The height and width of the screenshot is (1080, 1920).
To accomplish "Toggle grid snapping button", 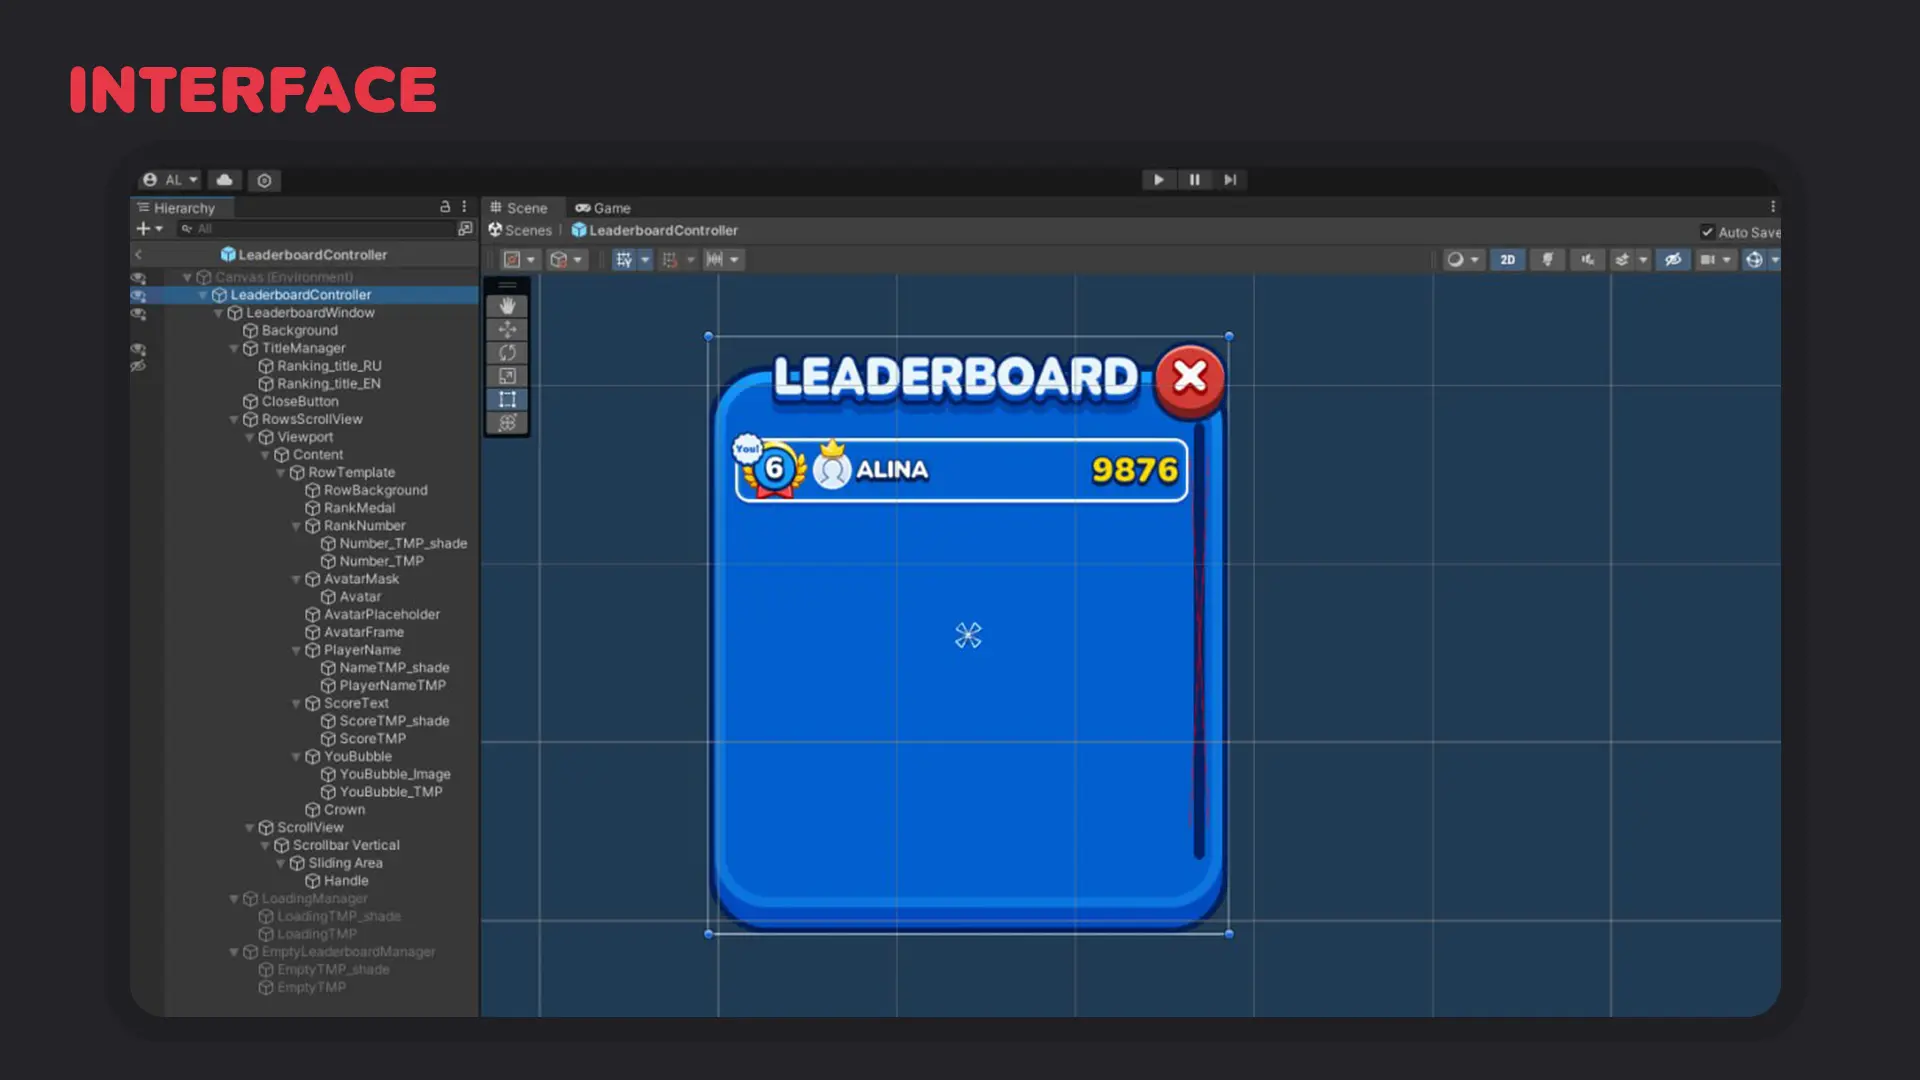I will [x=623, y=260].
